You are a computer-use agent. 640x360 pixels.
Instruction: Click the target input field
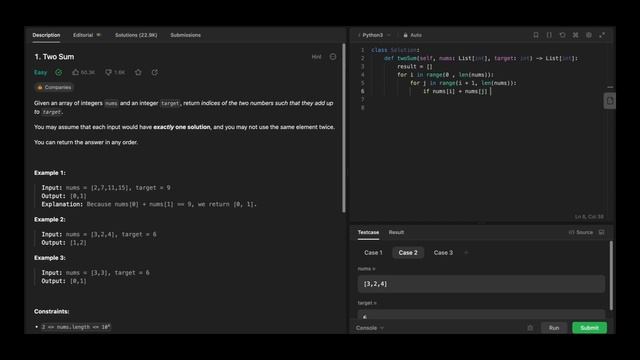tap(481, 315)
